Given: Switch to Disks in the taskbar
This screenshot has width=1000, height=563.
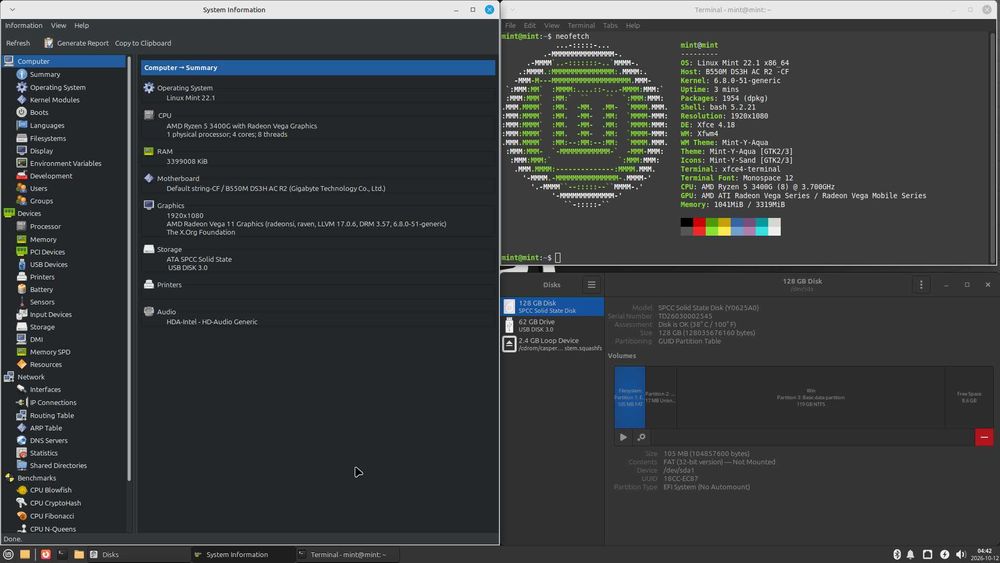Looking at the screenshot, I should click(104, 555).
